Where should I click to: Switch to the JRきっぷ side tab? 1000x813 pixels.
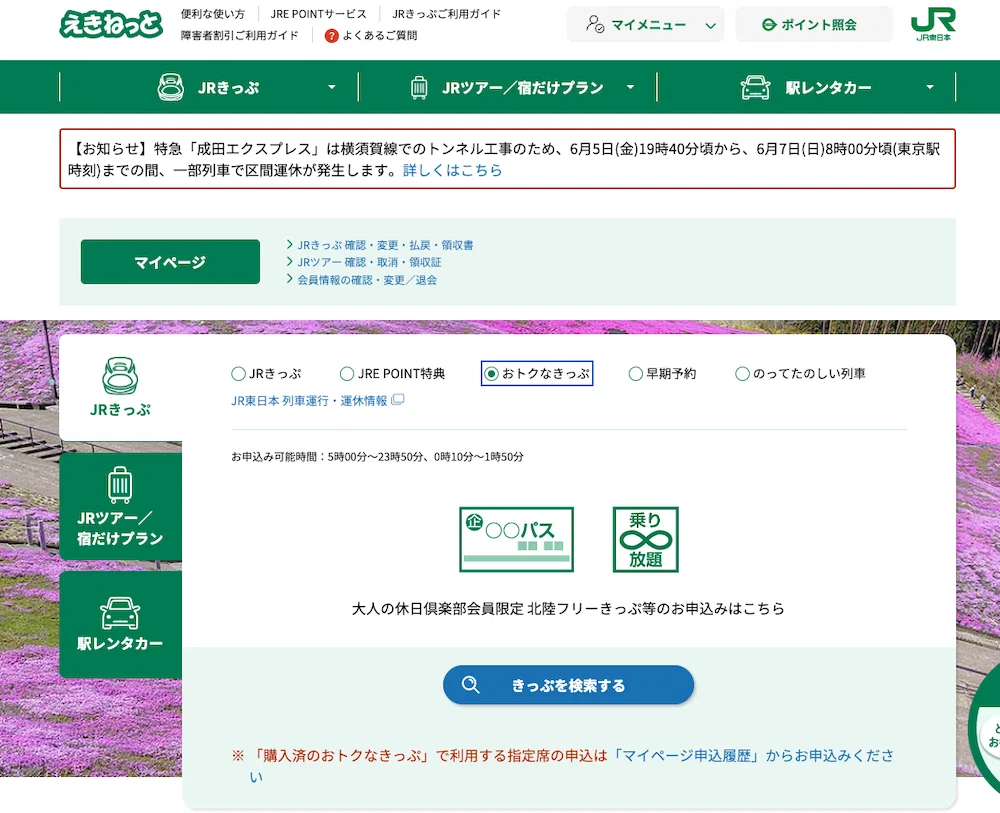click(121, 386)
